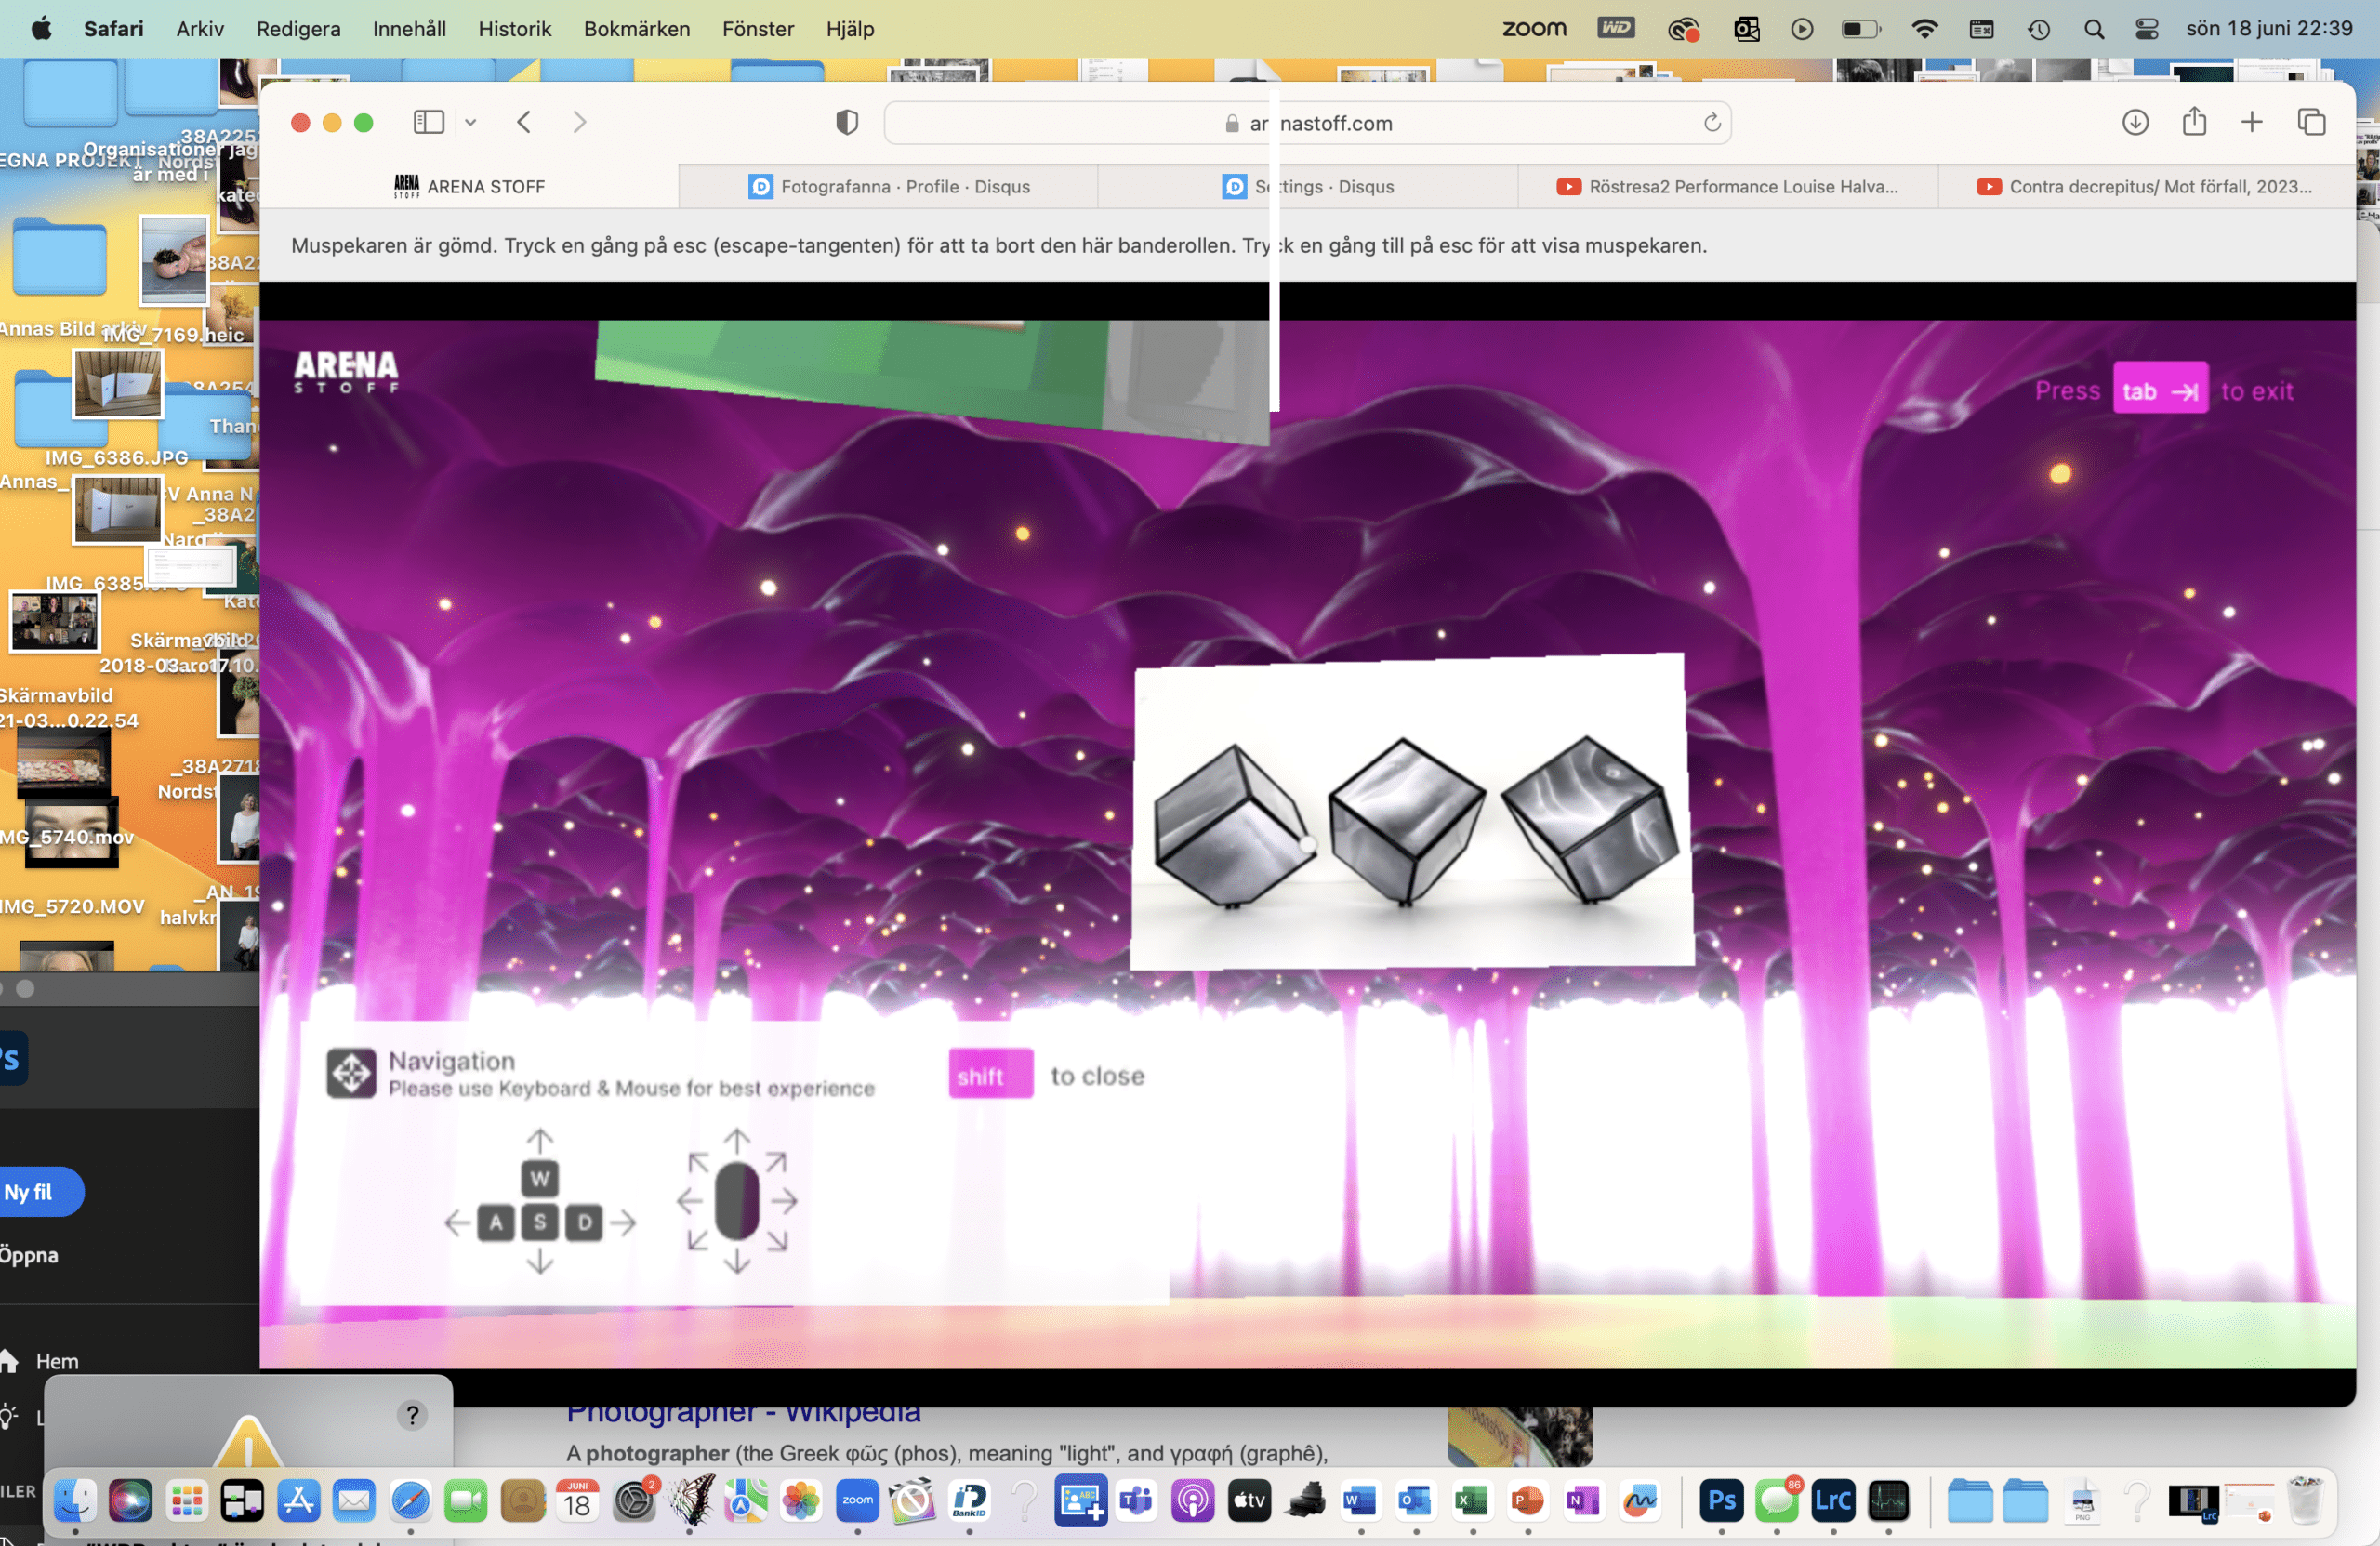Switch to Fotografanna Profile Disqus tab
Screen dimensions: 2380x1546
(x=888, y=186)
